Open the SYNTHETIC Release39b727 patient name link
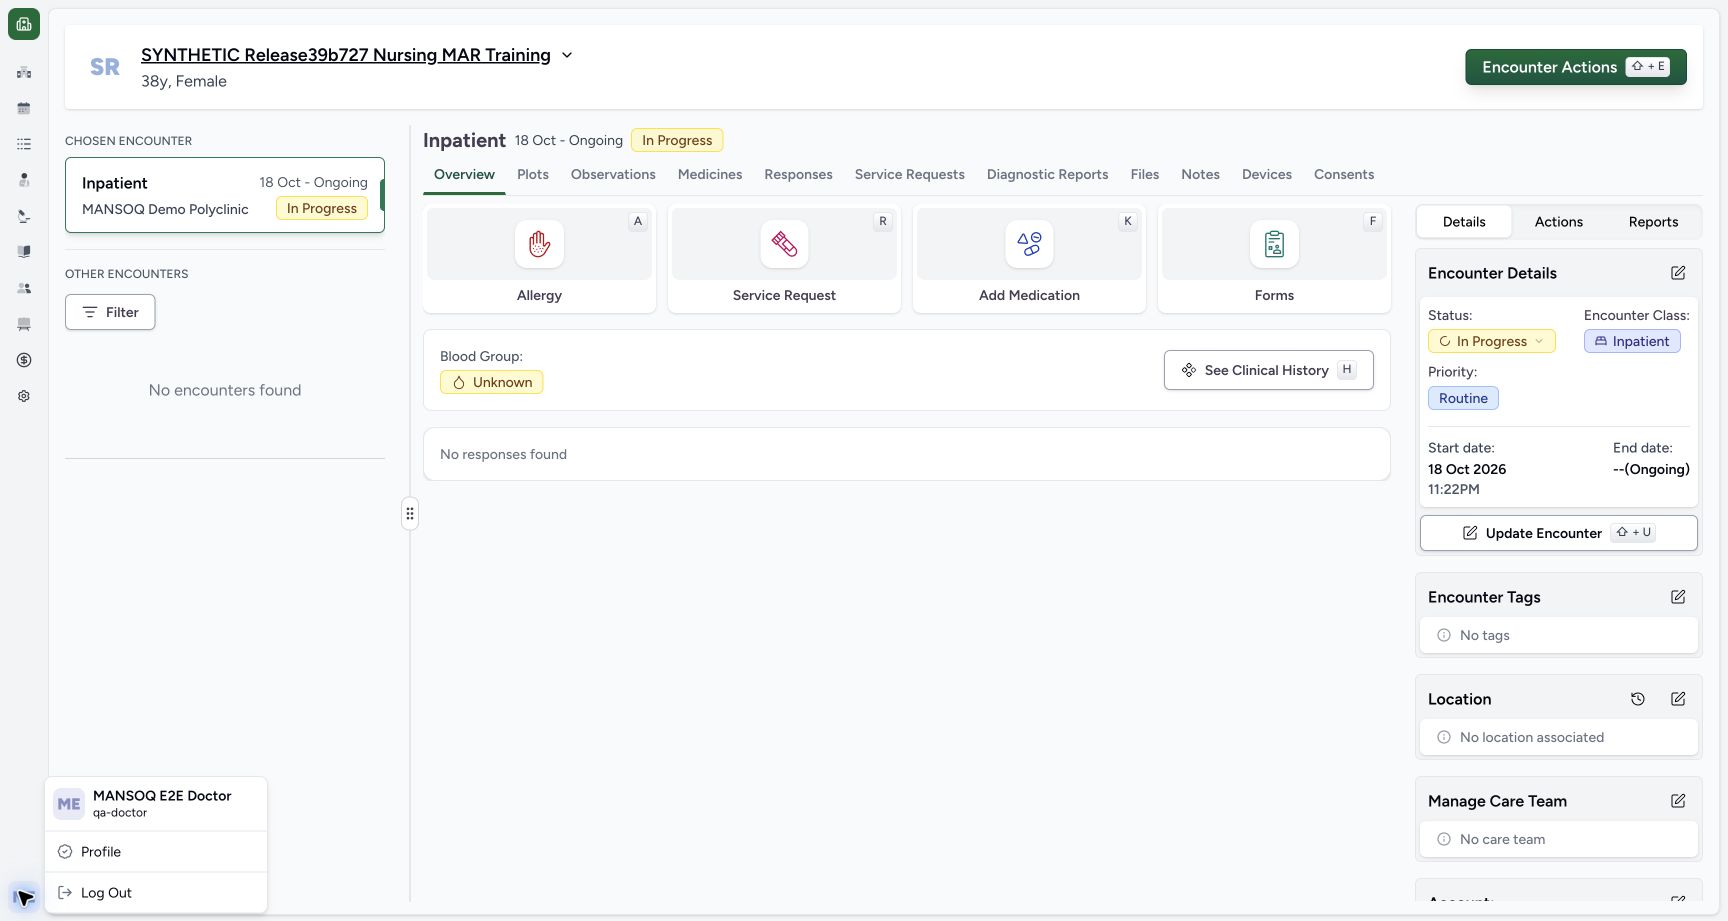This screenshot has width=1728, height=921. click(346, 55)
